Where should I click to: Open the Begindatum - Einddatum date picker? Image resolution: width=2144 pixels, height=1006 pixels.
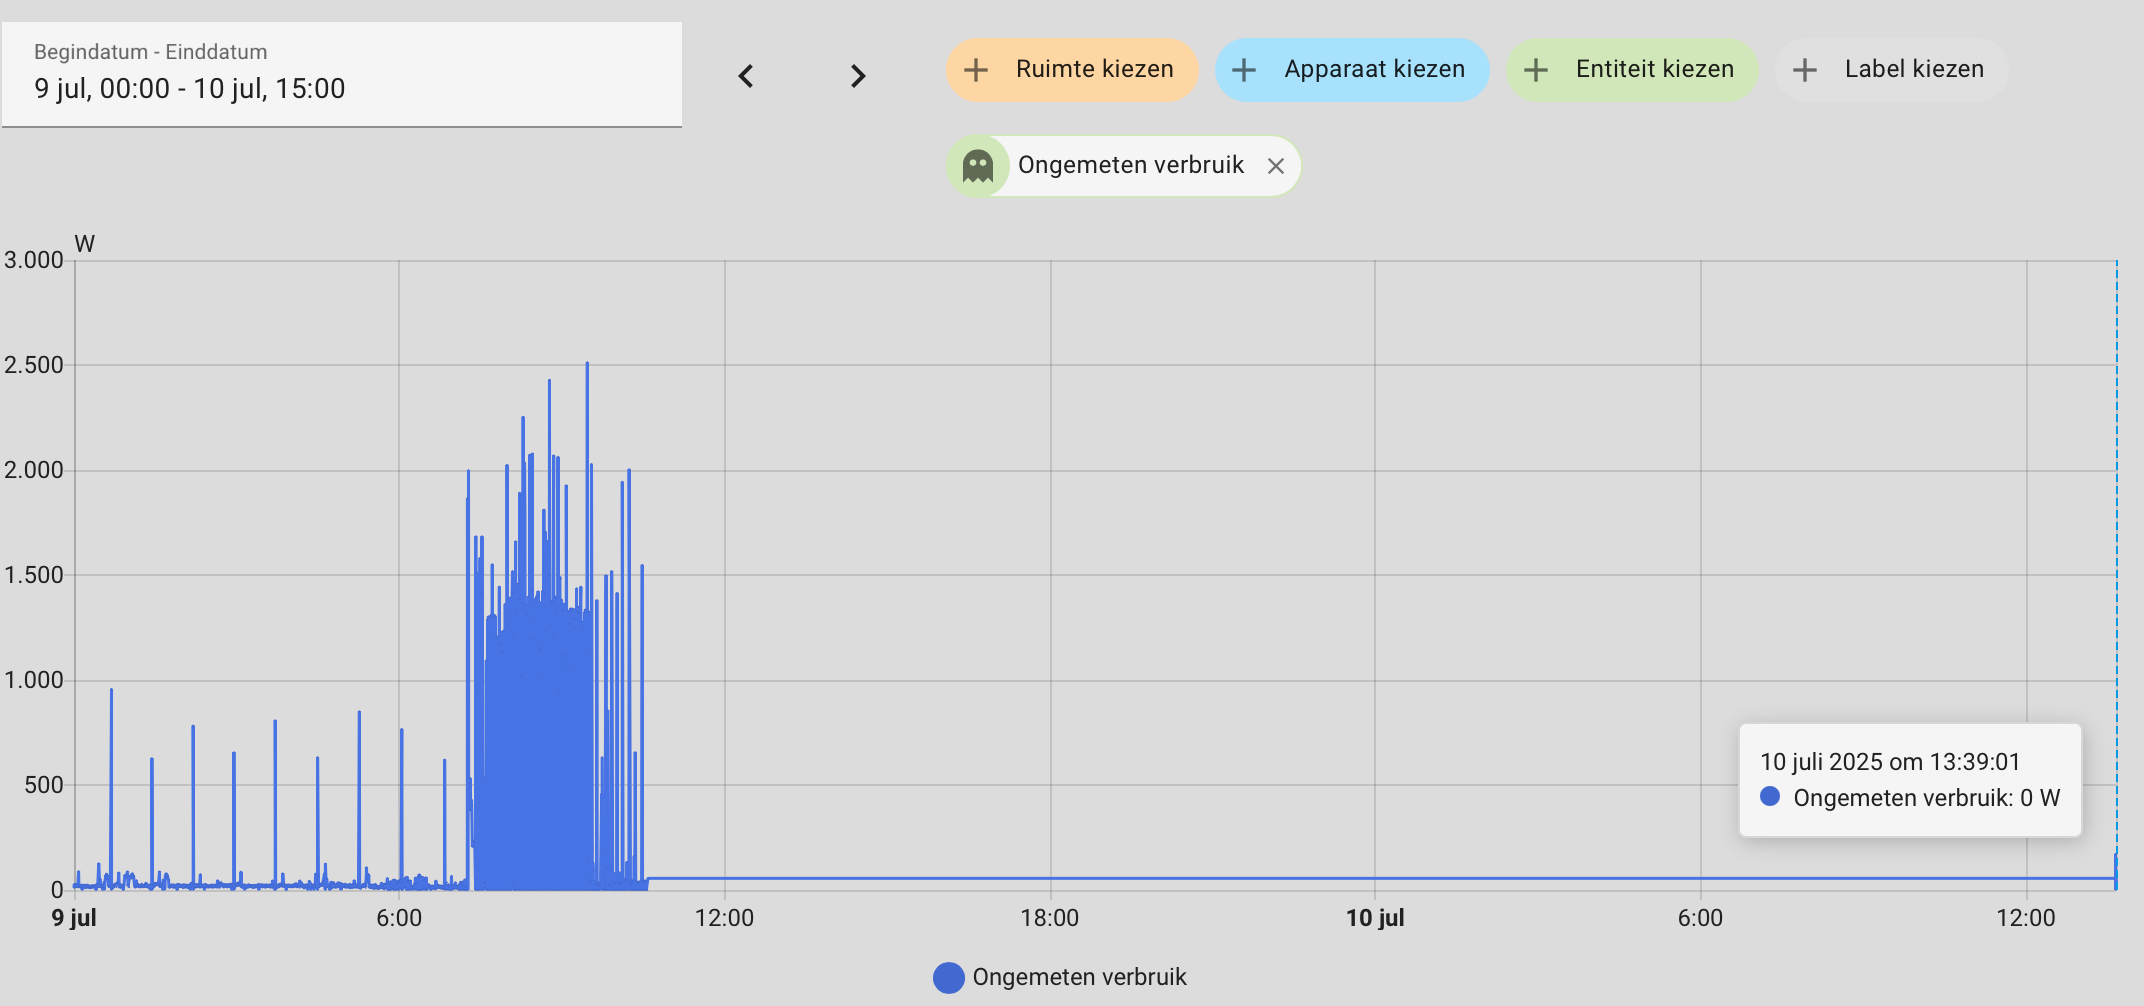tap(342, 75)
